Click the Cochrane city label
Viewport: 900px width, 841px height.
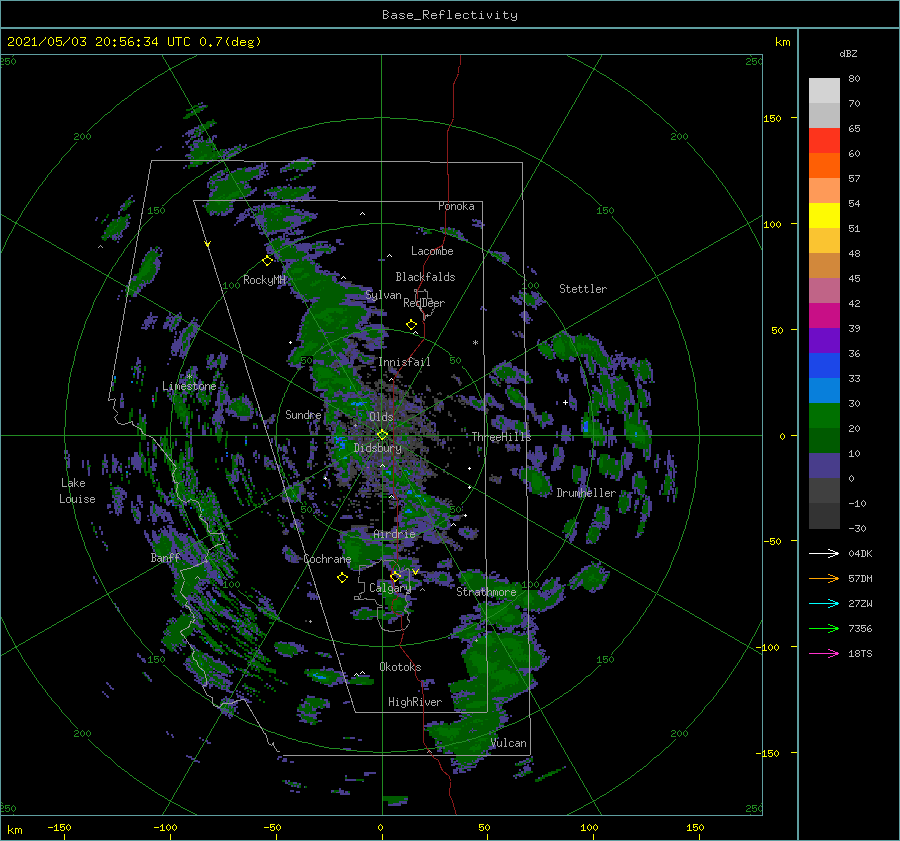327,559
